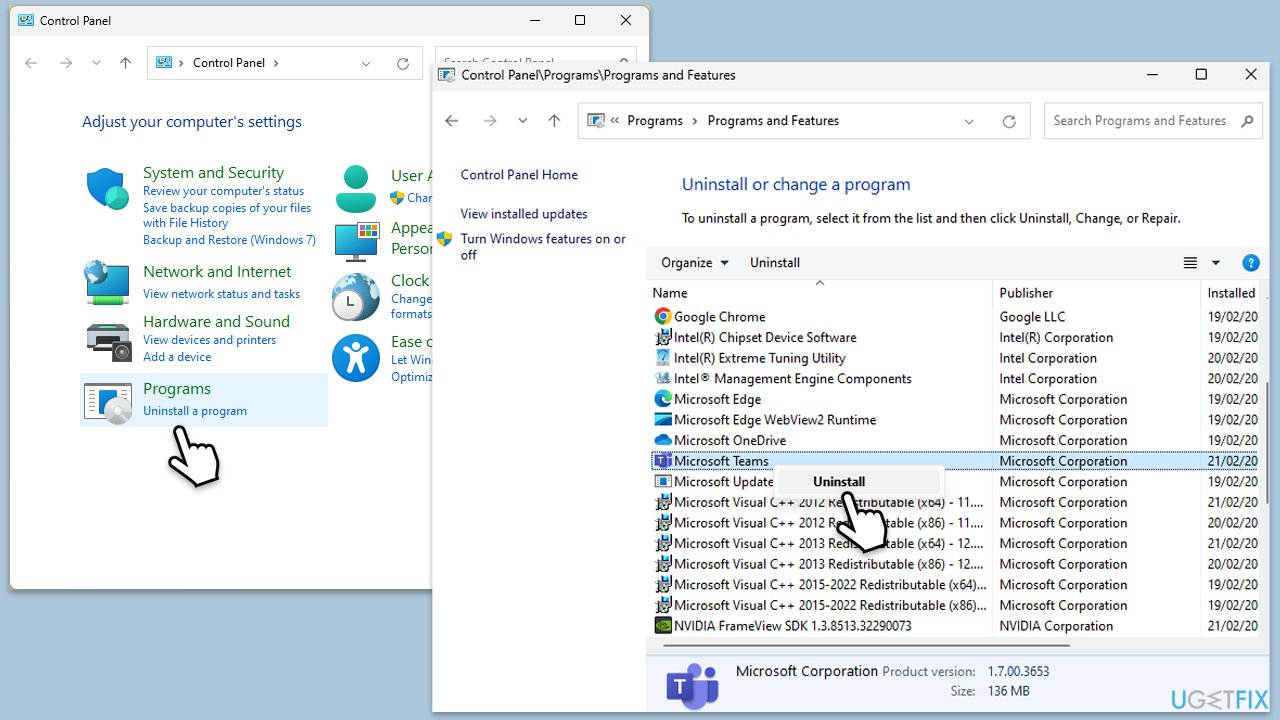Go back in Programs and Features window
The width and height of the screenshot is (1280, 720).
coord(452,121)
